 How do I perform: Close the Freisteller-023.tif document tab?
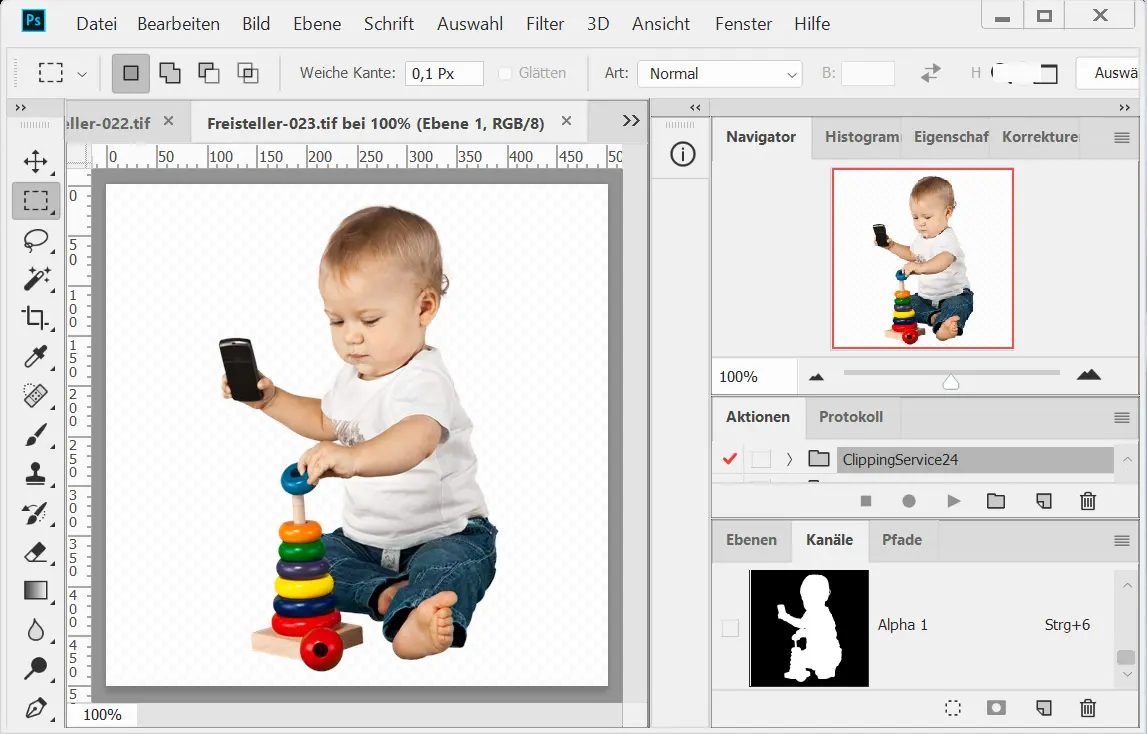(566, 122)
